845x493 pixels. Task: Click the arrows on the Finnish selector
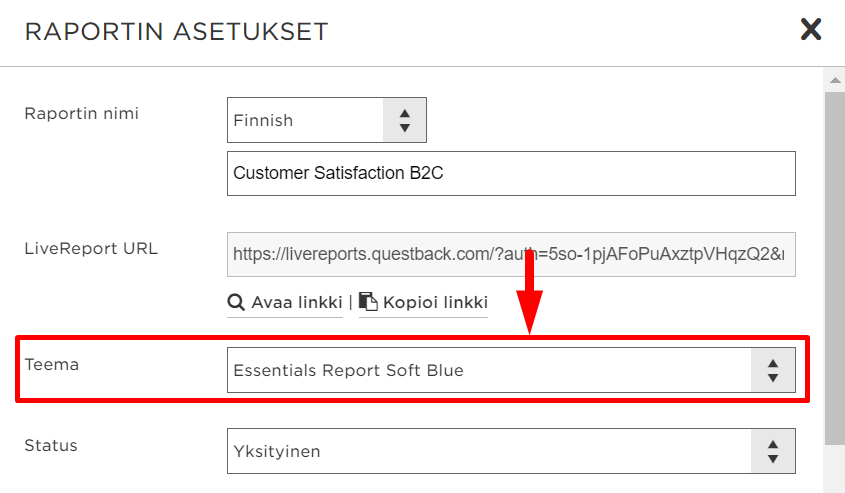click(x=405, y=120)
